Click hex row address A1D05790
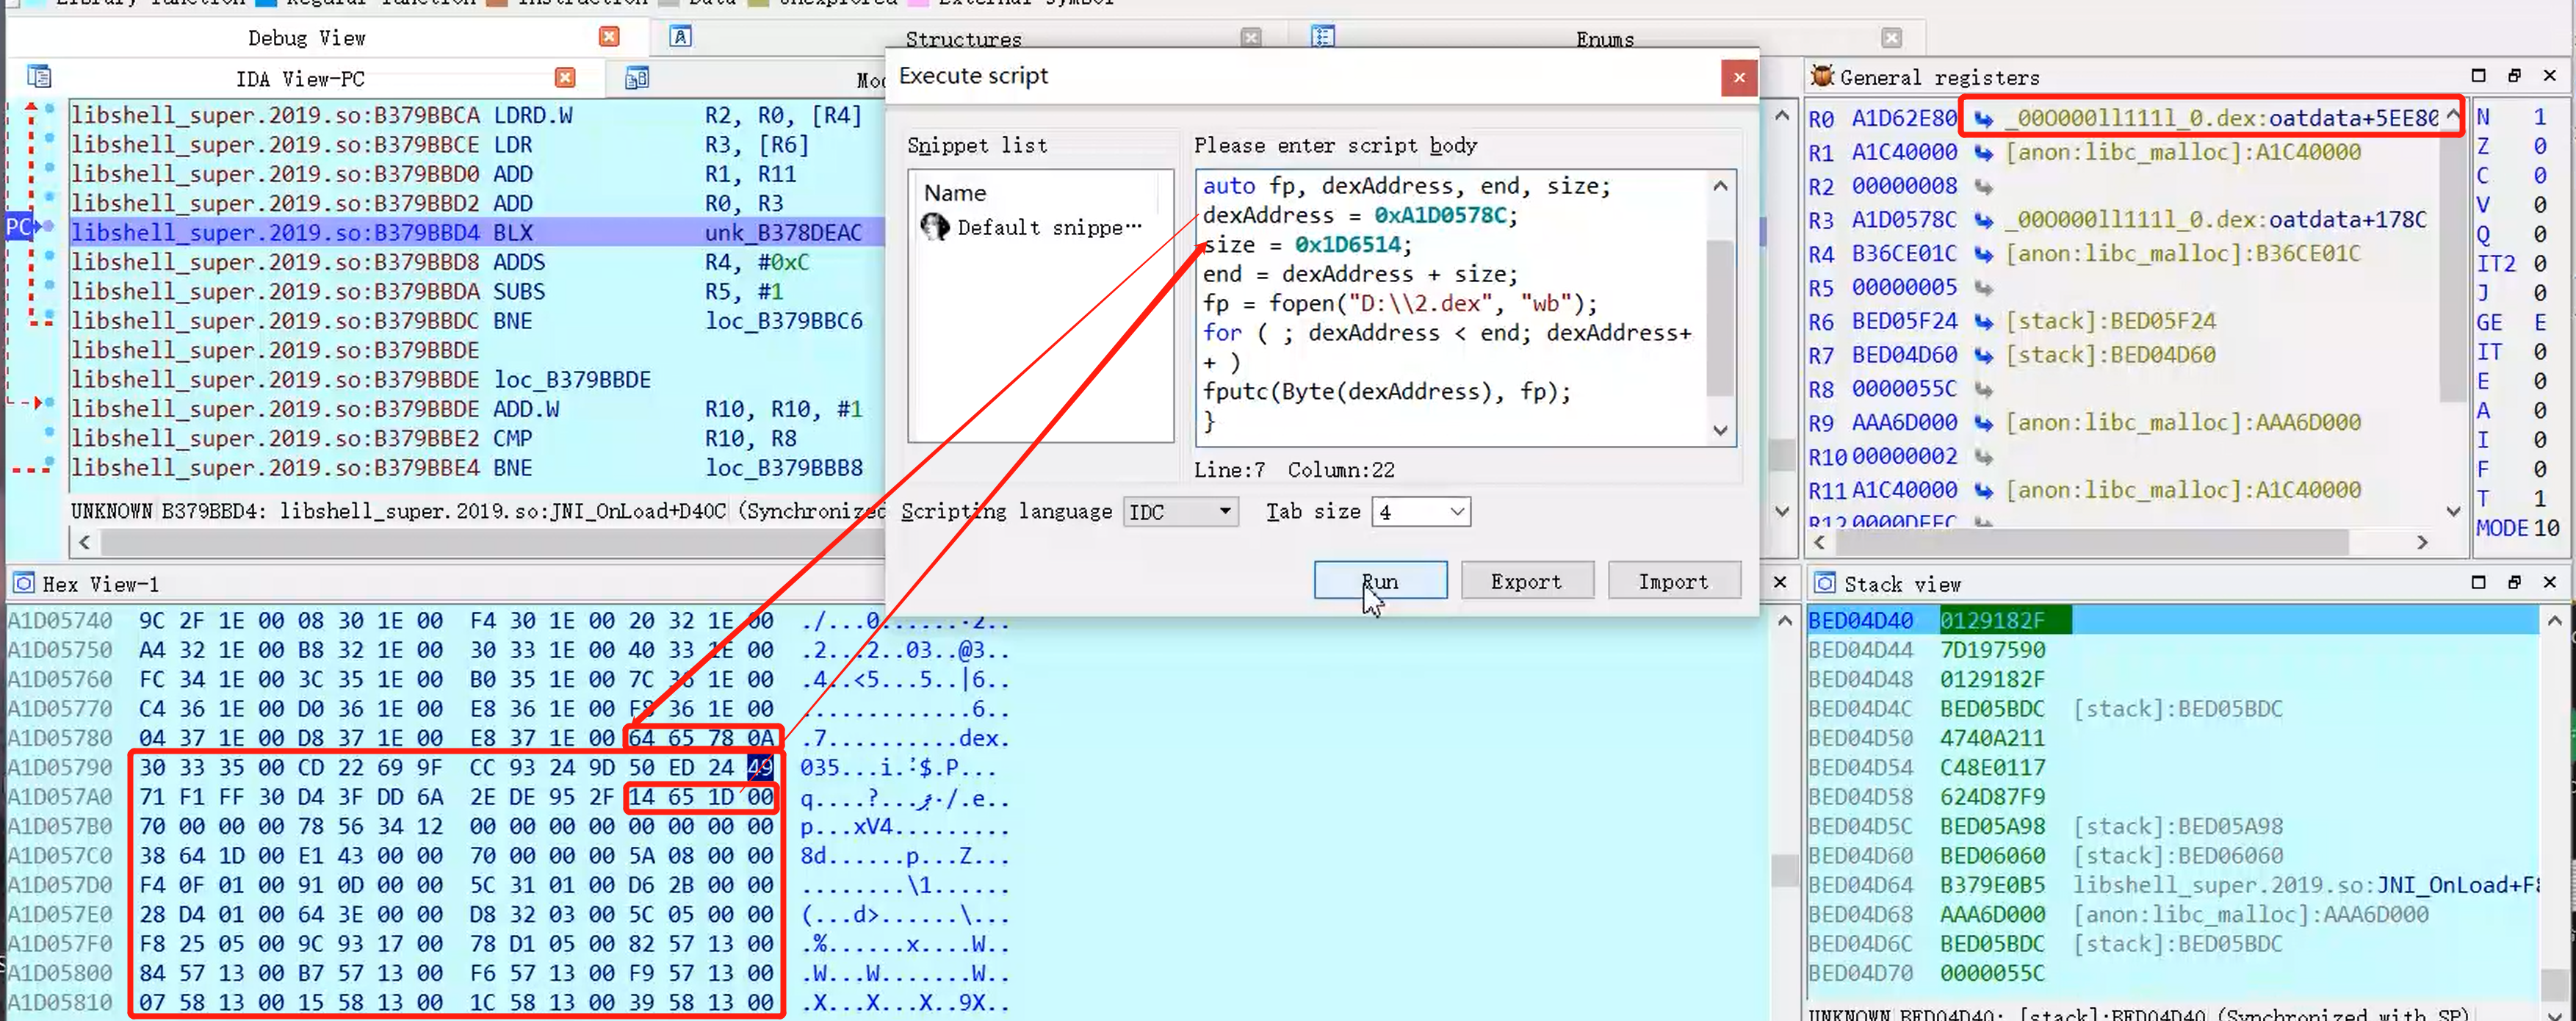The image size is (2576, 1021). click(x=60, y=768)
